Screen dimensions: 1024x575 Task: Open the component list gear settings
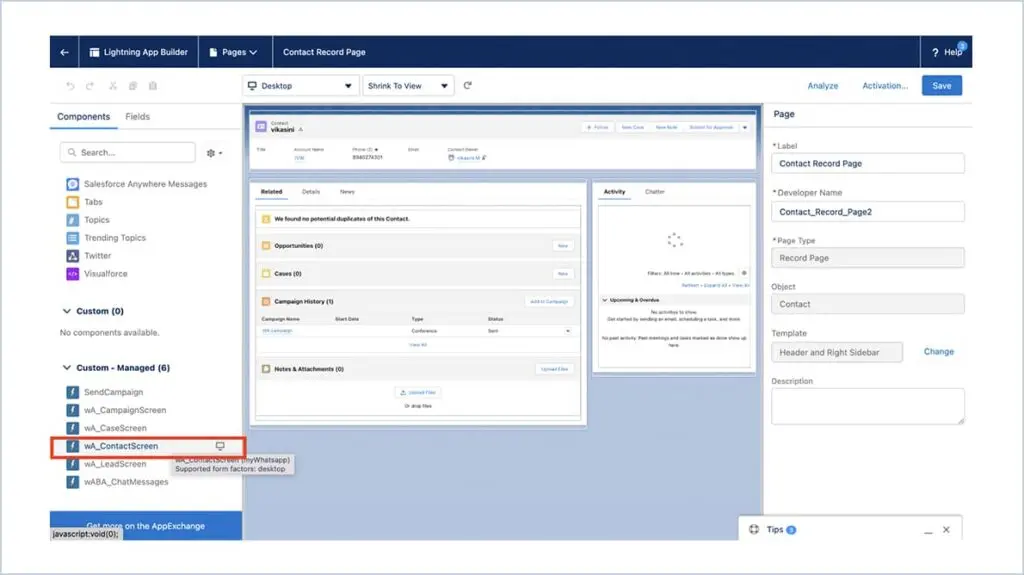tap(214, 153)
